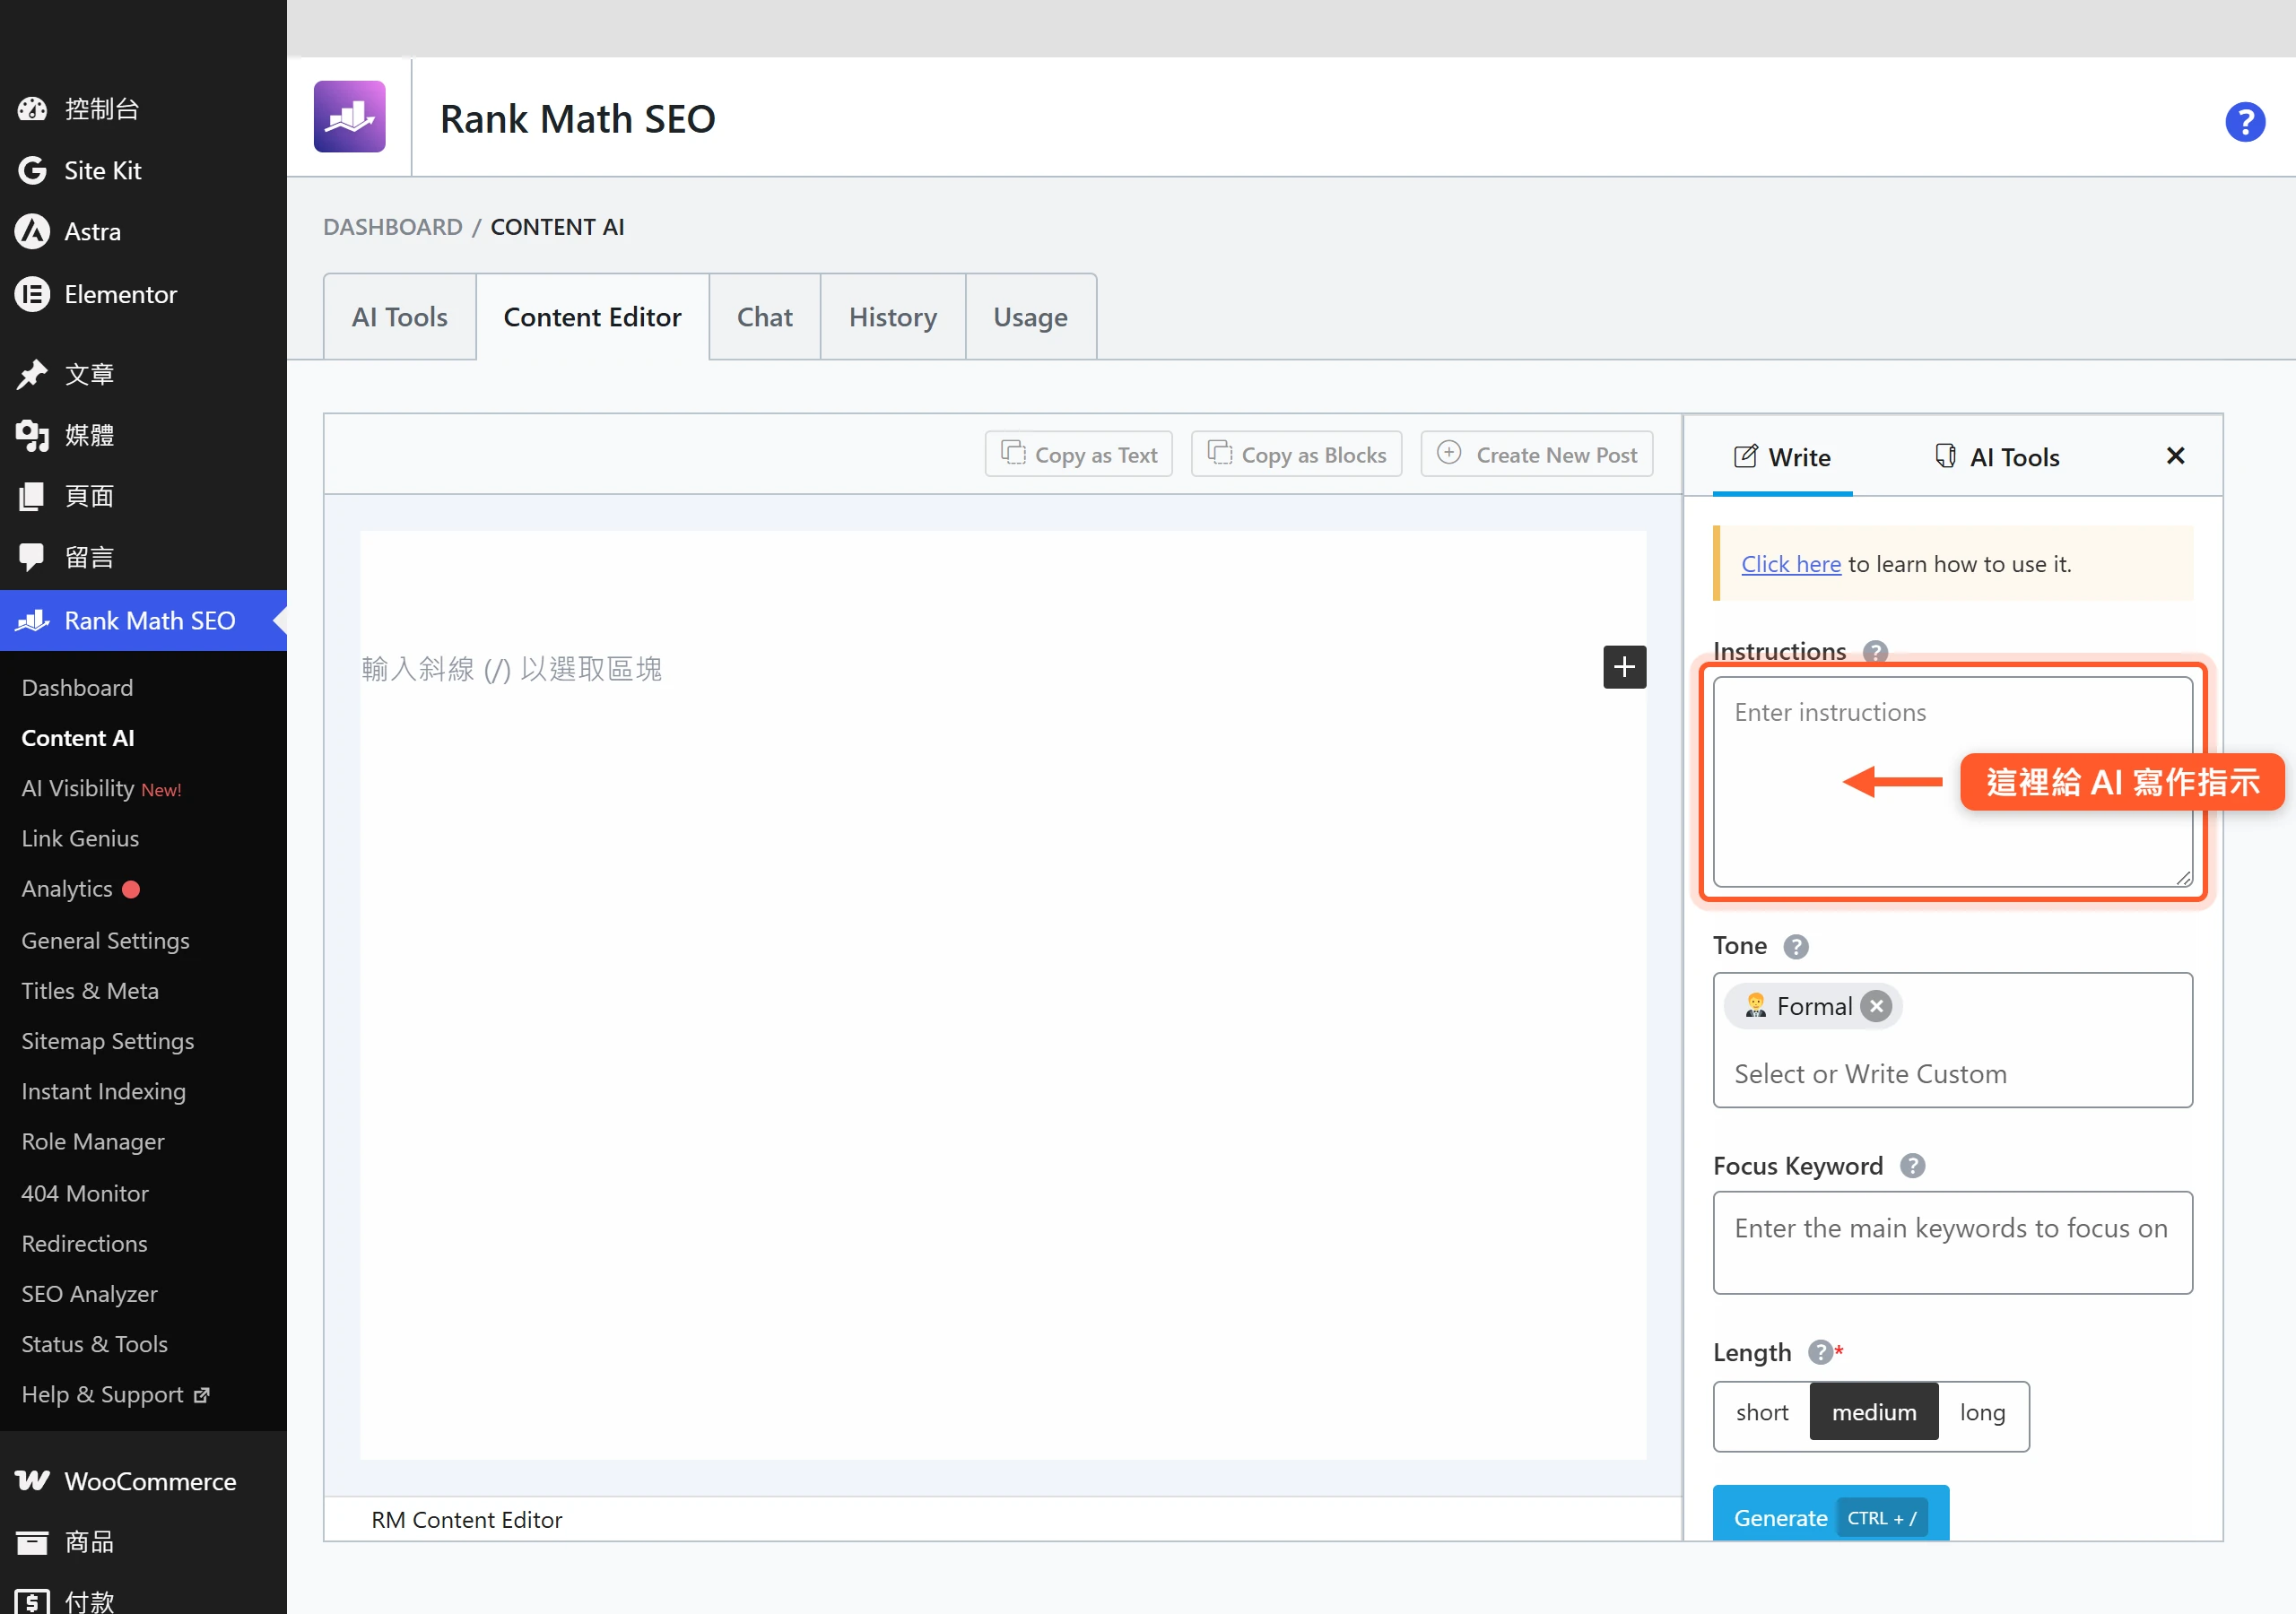Click the Analytics red notification dot
The height and width of the screenshot is (1614, 2296).
(x=131, y=889)
